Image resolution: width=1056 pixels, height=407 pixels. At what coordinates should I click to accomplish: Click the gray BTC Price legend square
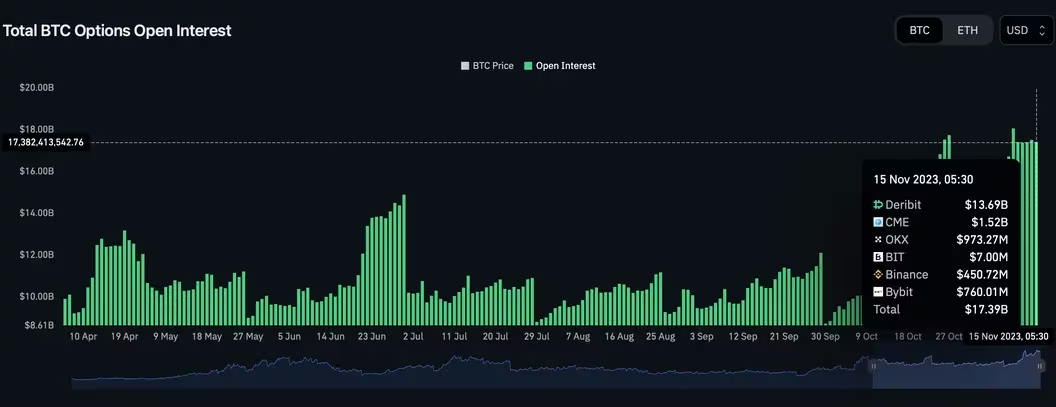click(464, 66)
